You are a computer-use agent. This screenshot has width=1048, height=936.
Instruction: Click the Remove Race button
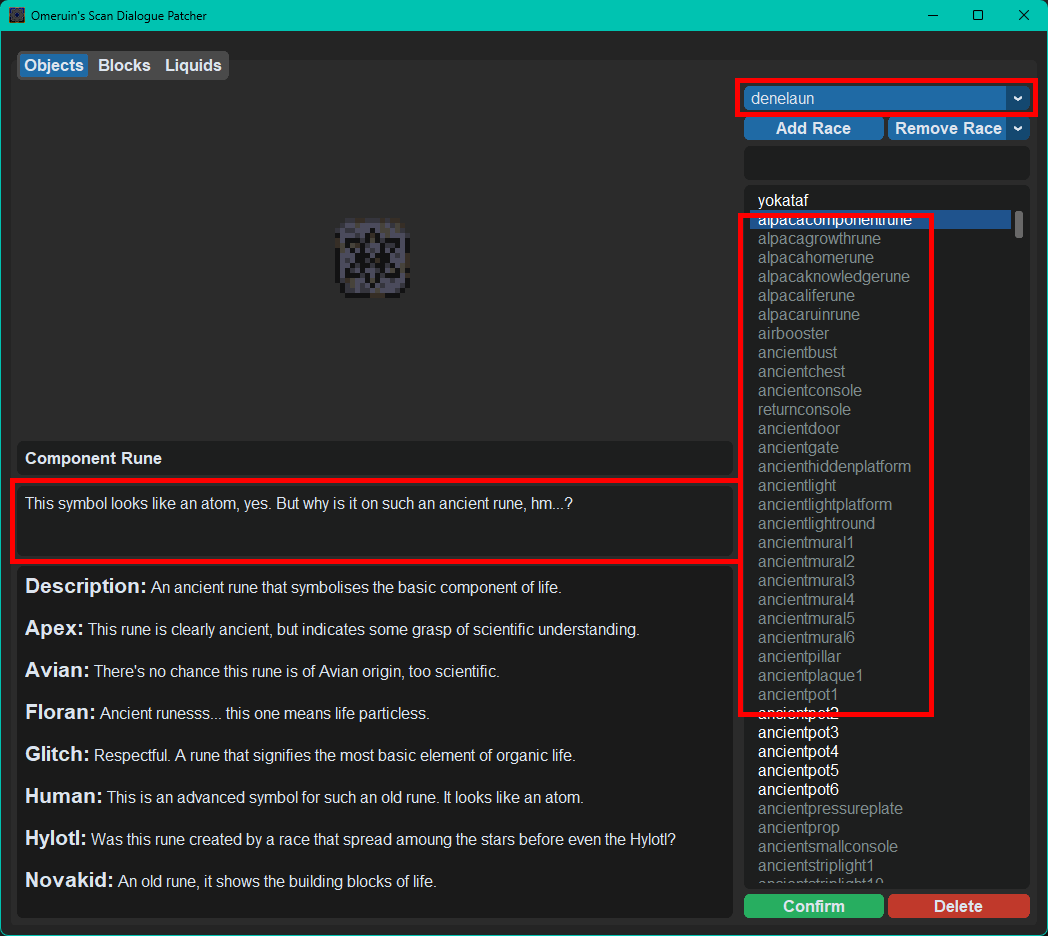click(947, 128)
